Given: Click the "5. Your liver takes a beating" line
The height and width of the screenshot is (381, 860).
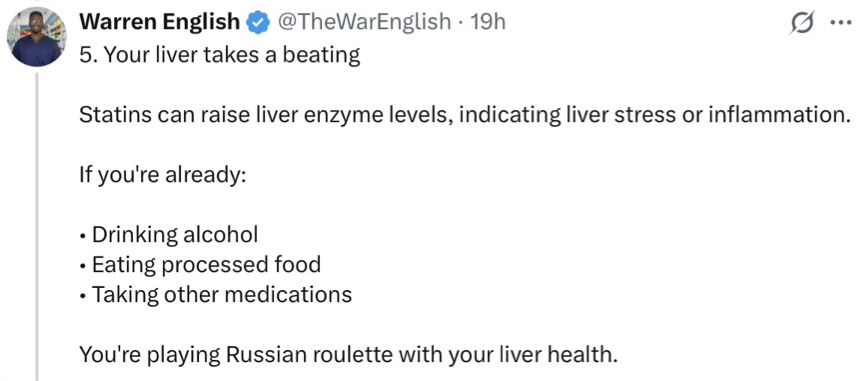Looking at the screenshot, I should tap(219, 55).
